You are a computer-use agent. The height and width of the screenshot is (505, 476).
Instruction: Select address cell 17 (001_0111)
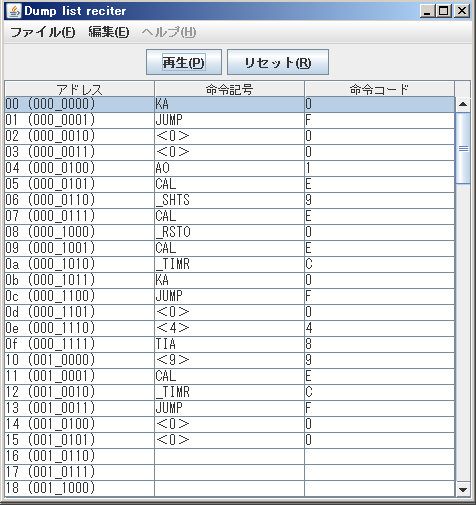pos(79,472)
